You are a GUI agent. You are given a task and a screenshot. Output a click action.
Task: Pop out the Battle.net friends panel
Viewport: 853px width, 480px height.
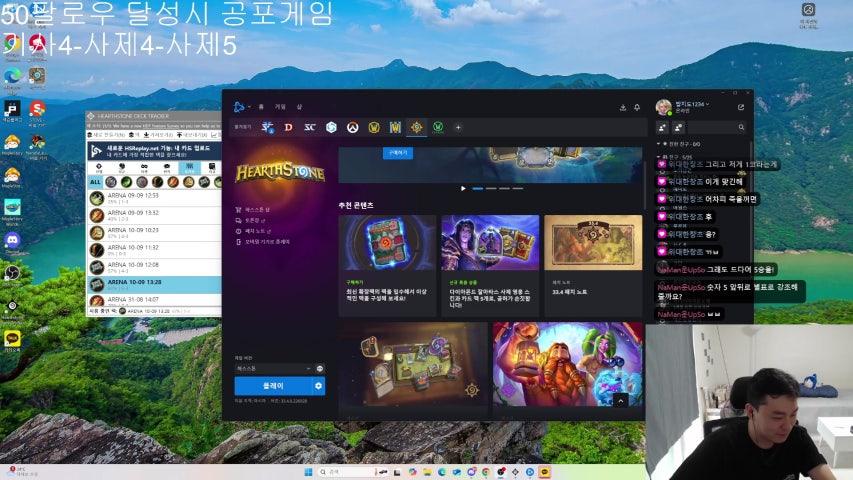click(741, 107)
